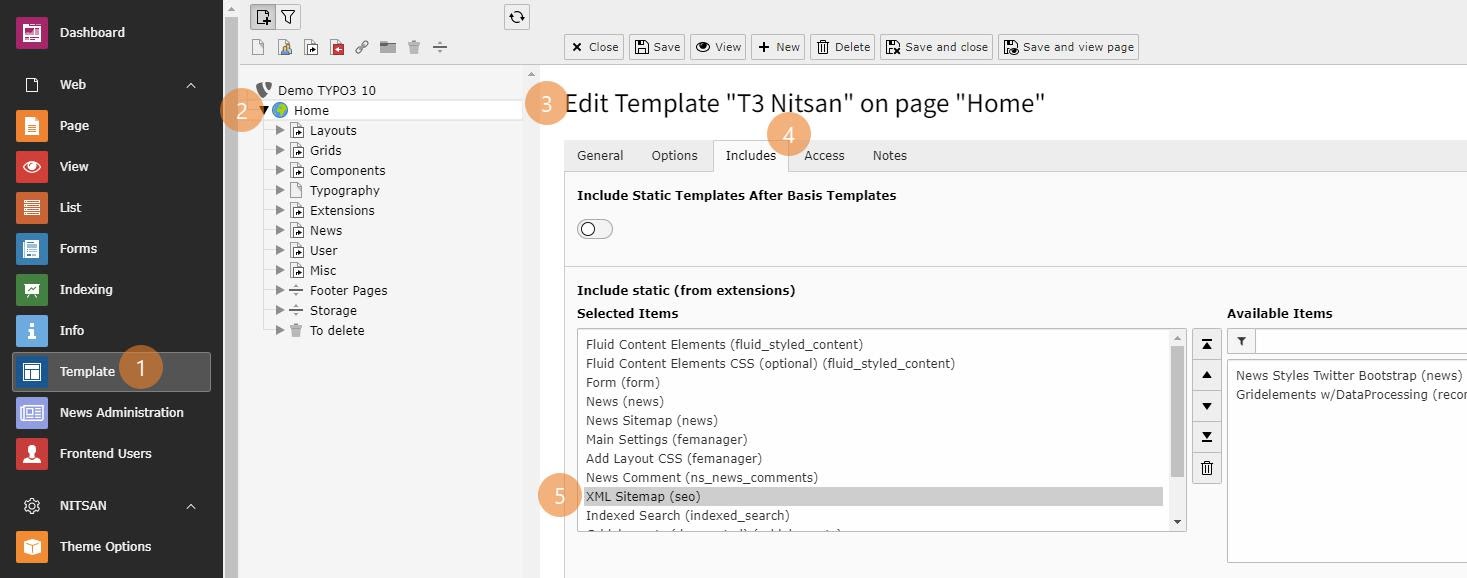1467x578 pixels.
Task: Click the refresh page tree icon
Action: tap(516, 17)
